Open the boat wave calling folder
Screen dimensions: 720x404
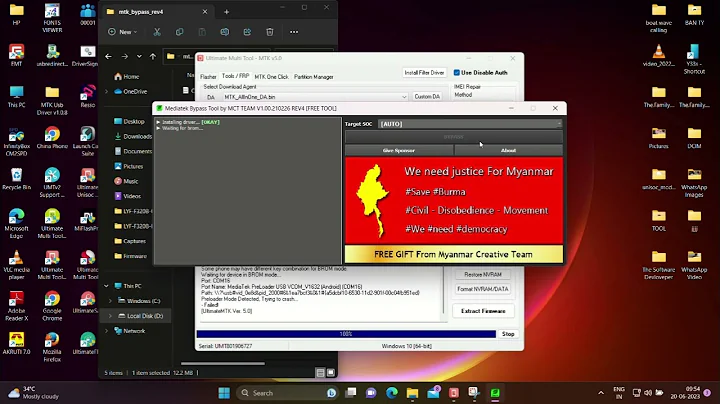click(x=658, y=18)
